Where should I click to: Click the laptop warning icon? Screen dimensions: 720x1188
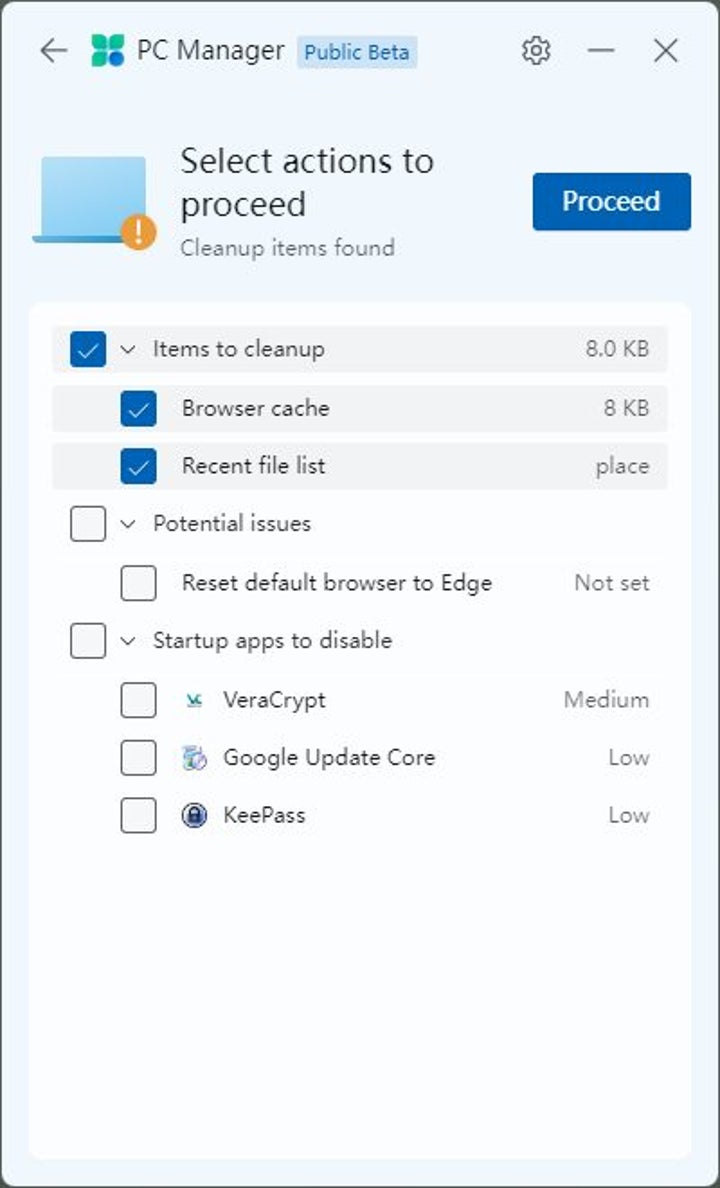[96, 200]
